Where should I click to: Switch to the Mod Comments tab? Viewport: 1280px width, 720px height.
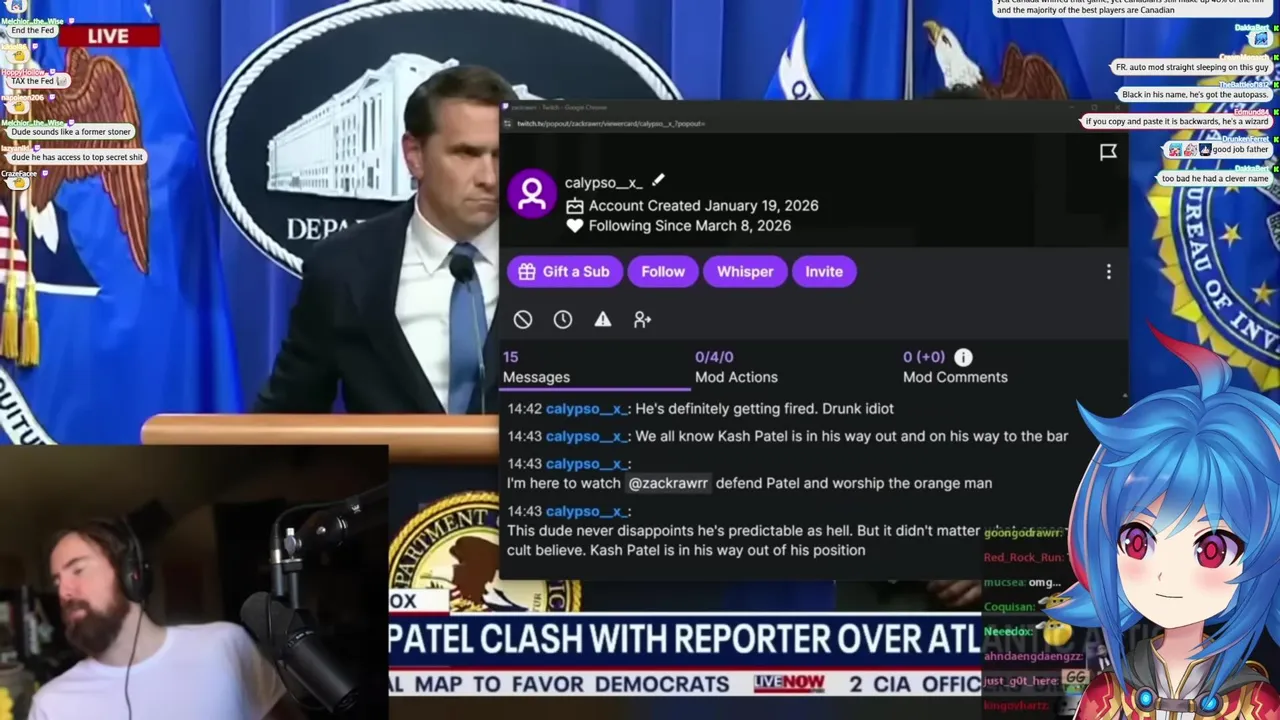pos(955,367)
